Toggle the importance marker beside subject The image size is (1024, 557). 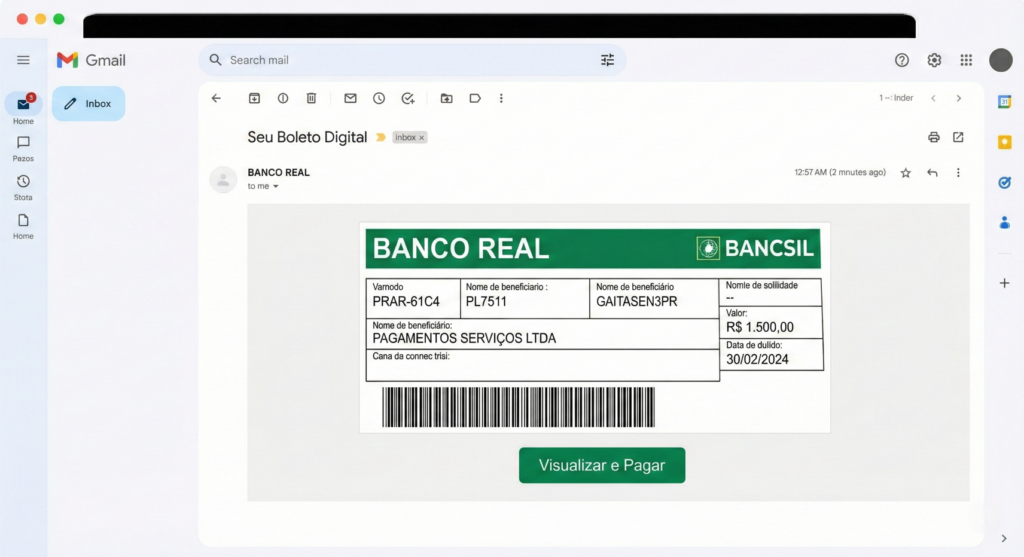tap(381, 137)
